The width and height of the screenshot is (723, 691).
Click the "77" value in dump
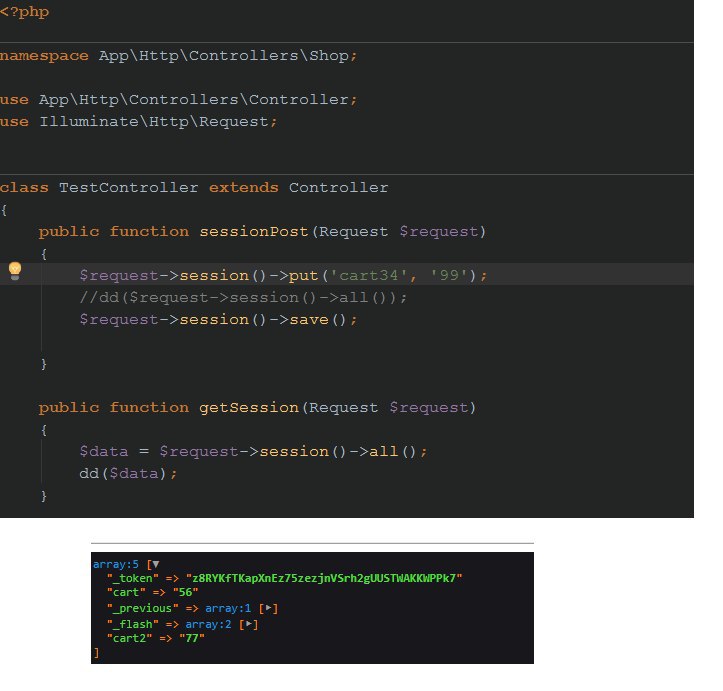pyautogui.click(x=192, y=638)
